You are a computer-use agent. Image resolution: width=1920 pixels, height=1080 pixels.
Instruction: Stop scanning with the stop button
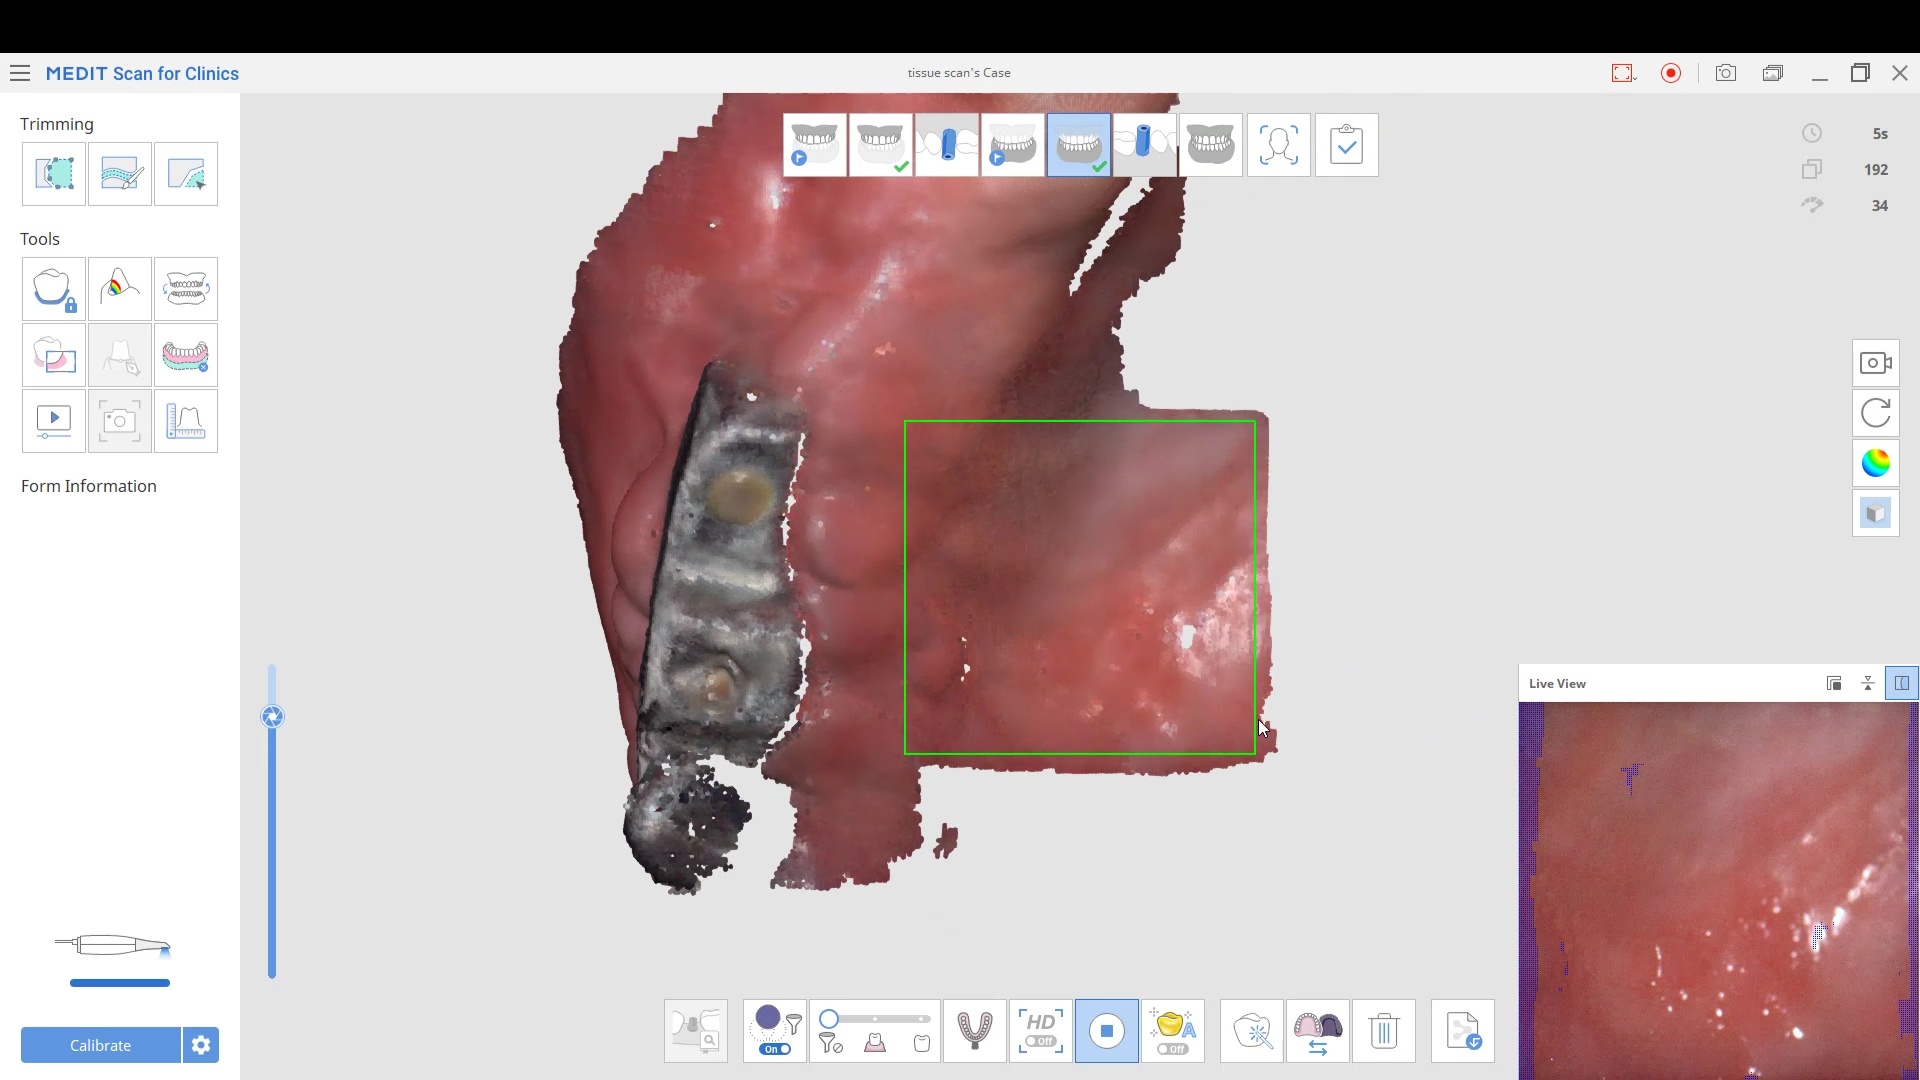tap(1107, 1031)
